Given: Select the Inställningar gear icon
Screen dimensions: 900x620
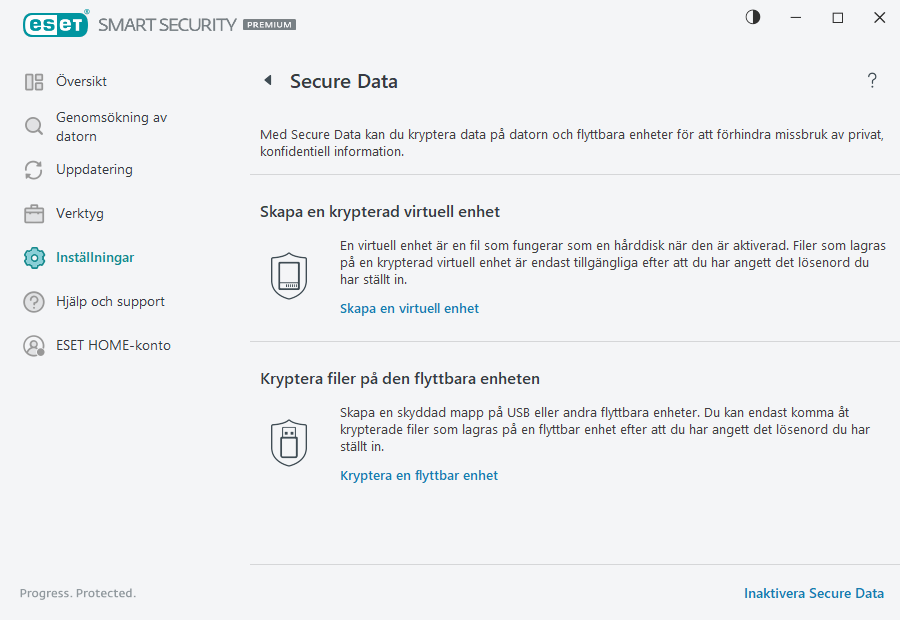Looking at the screenshot, I should point(33,257).
